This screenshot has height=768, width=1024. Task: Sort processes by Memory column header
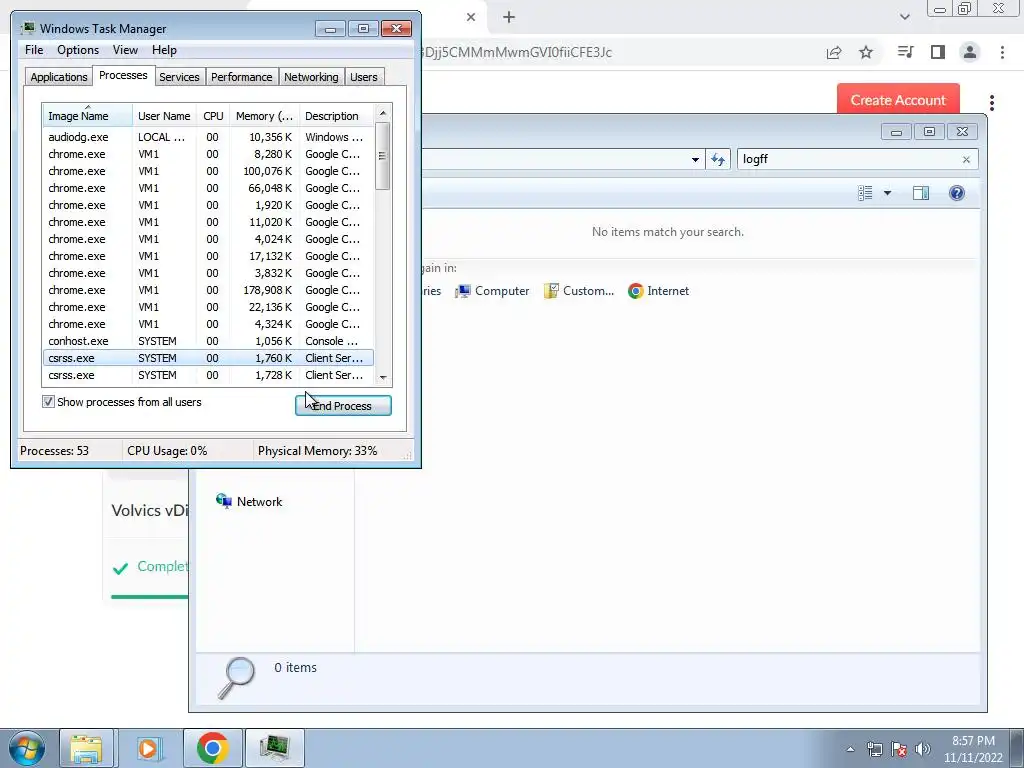264,116
